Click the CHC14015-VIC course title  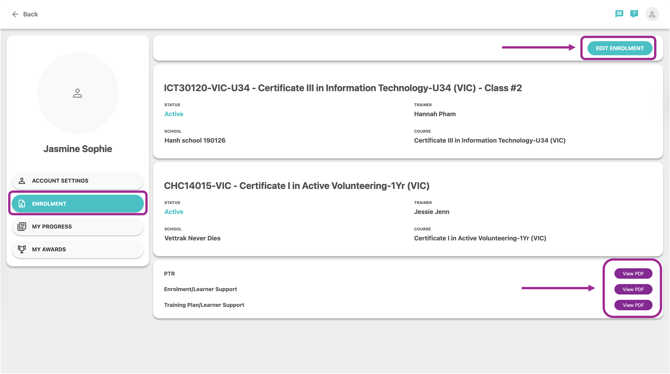coord(297,186)
